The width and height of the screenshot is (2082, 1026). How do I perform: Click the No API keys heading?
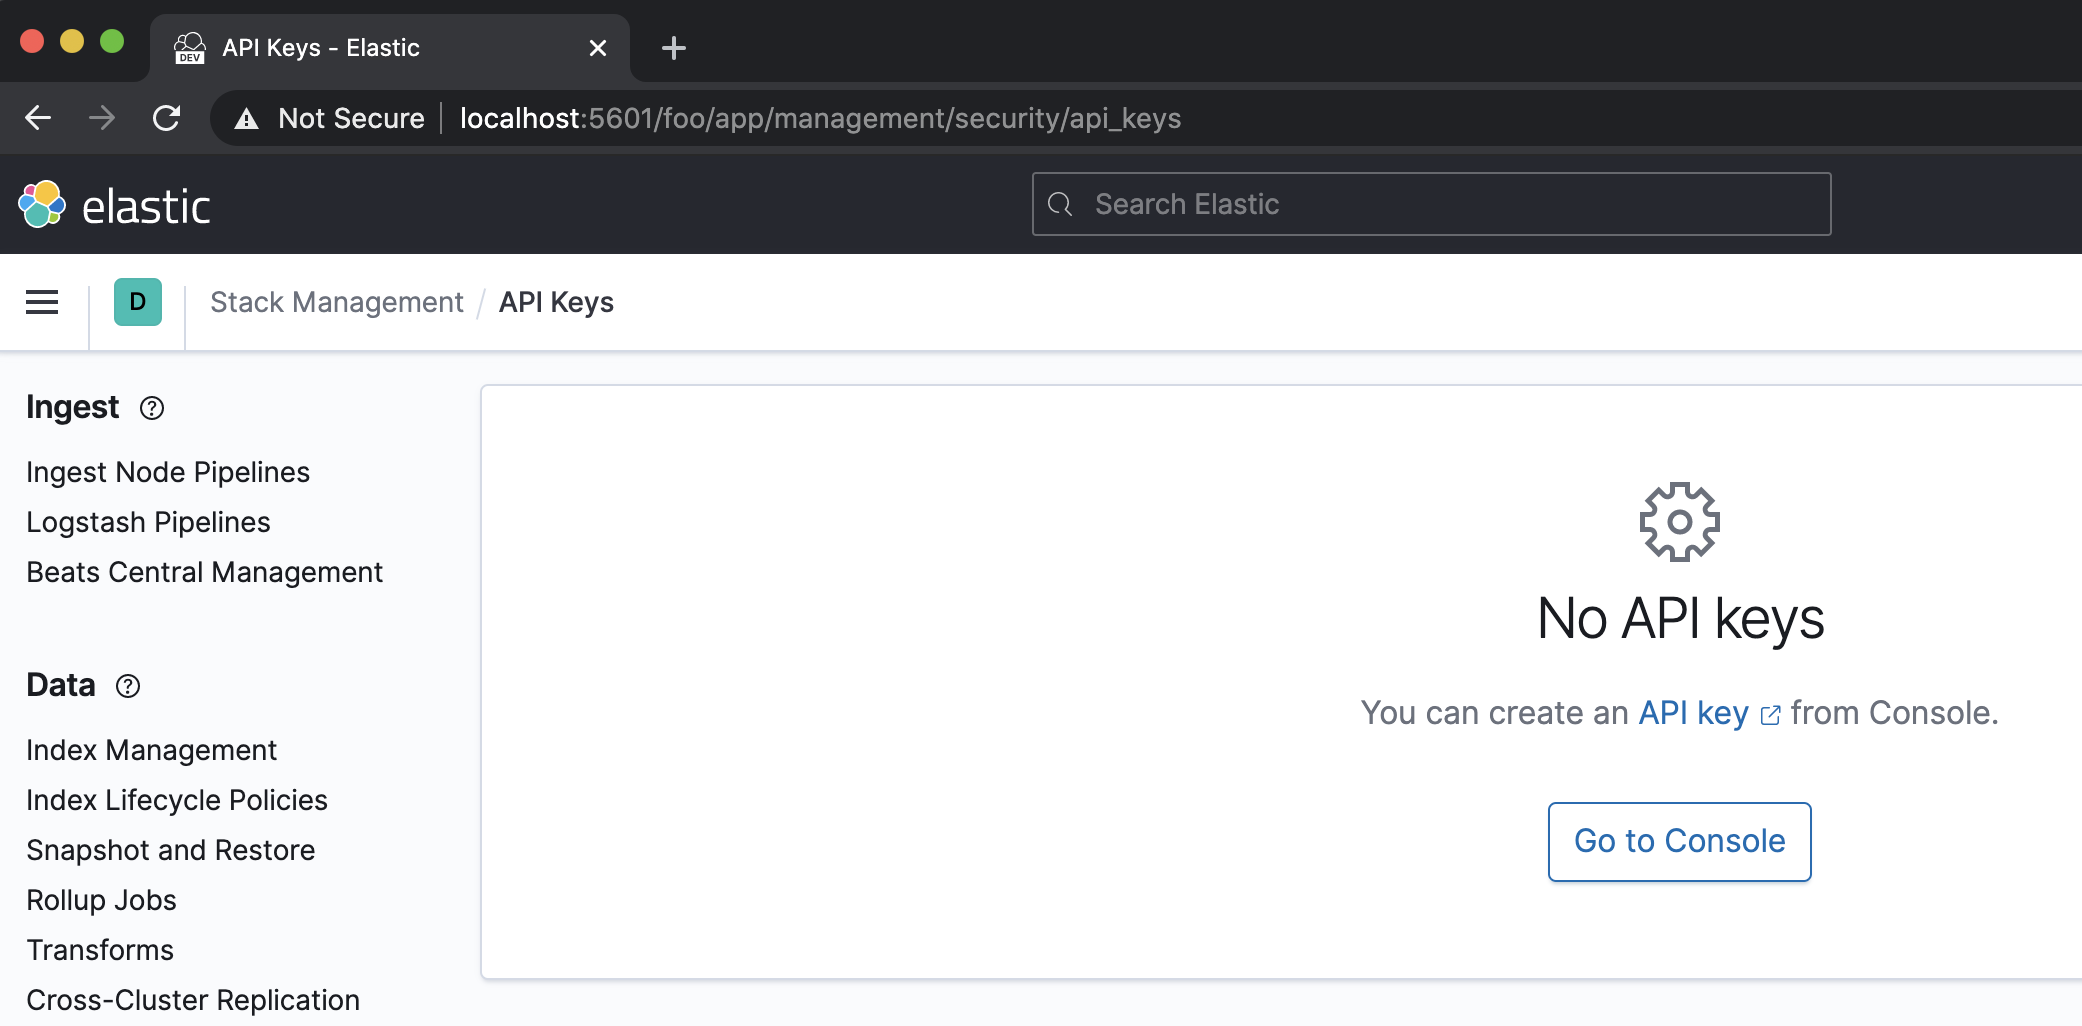[x=1680, y=618]
